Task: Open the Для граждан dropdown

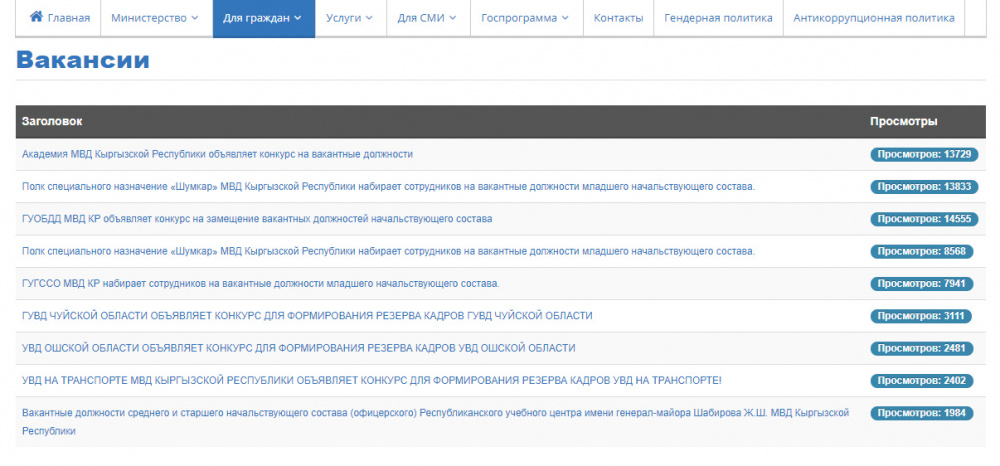Action: tap(263, 18)
